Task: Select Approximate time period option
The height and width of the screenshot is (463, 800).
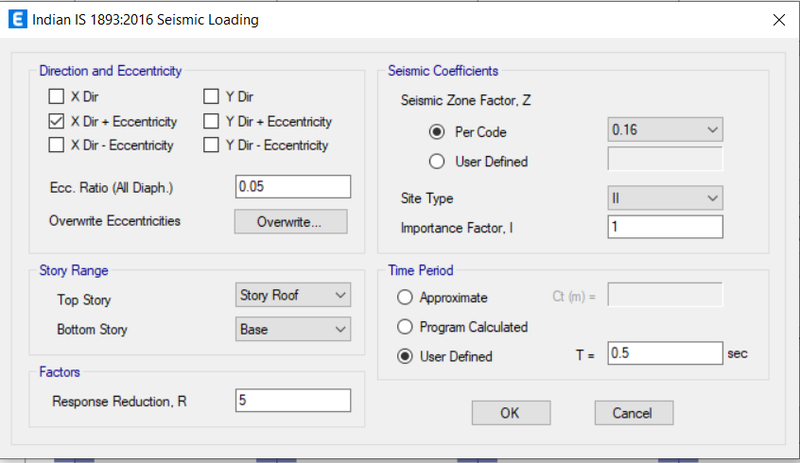Action: click(x=405, y=298)
